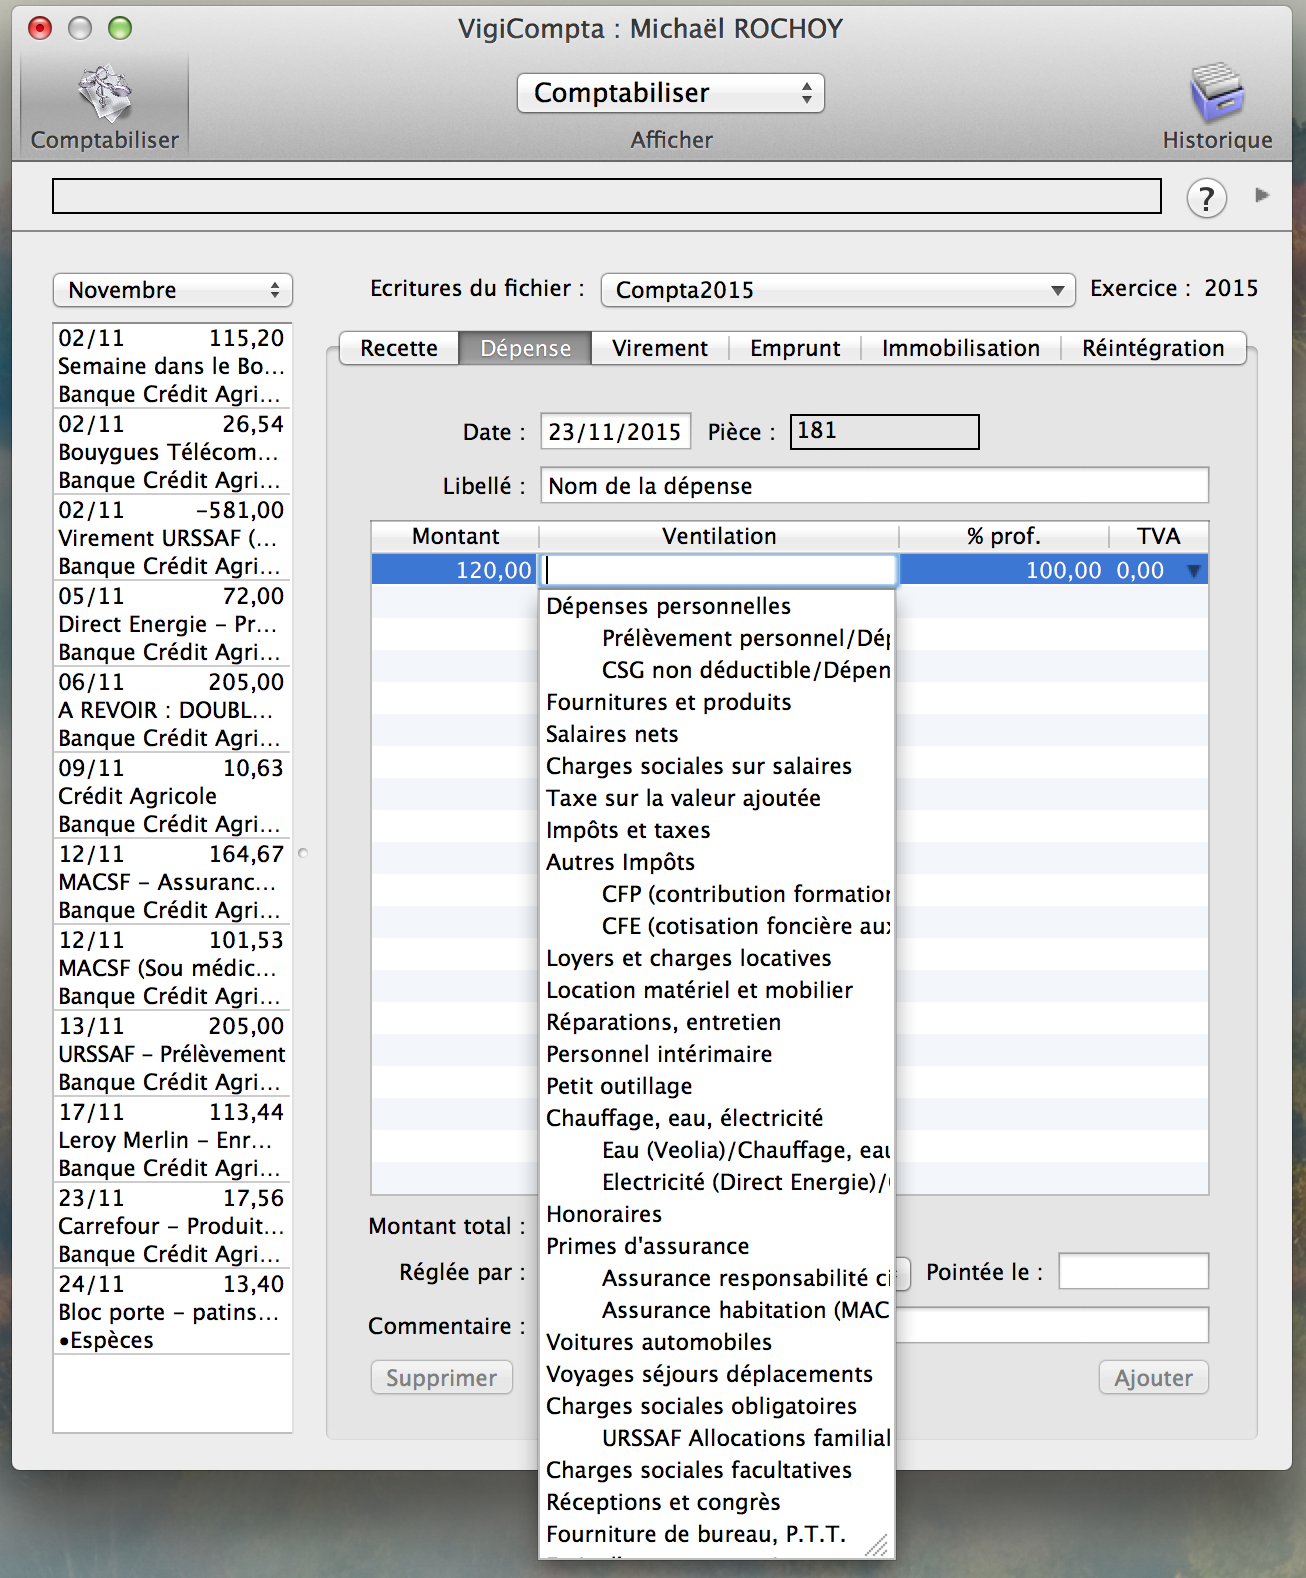Click the Comptabiliser toolbar icon

104,94
